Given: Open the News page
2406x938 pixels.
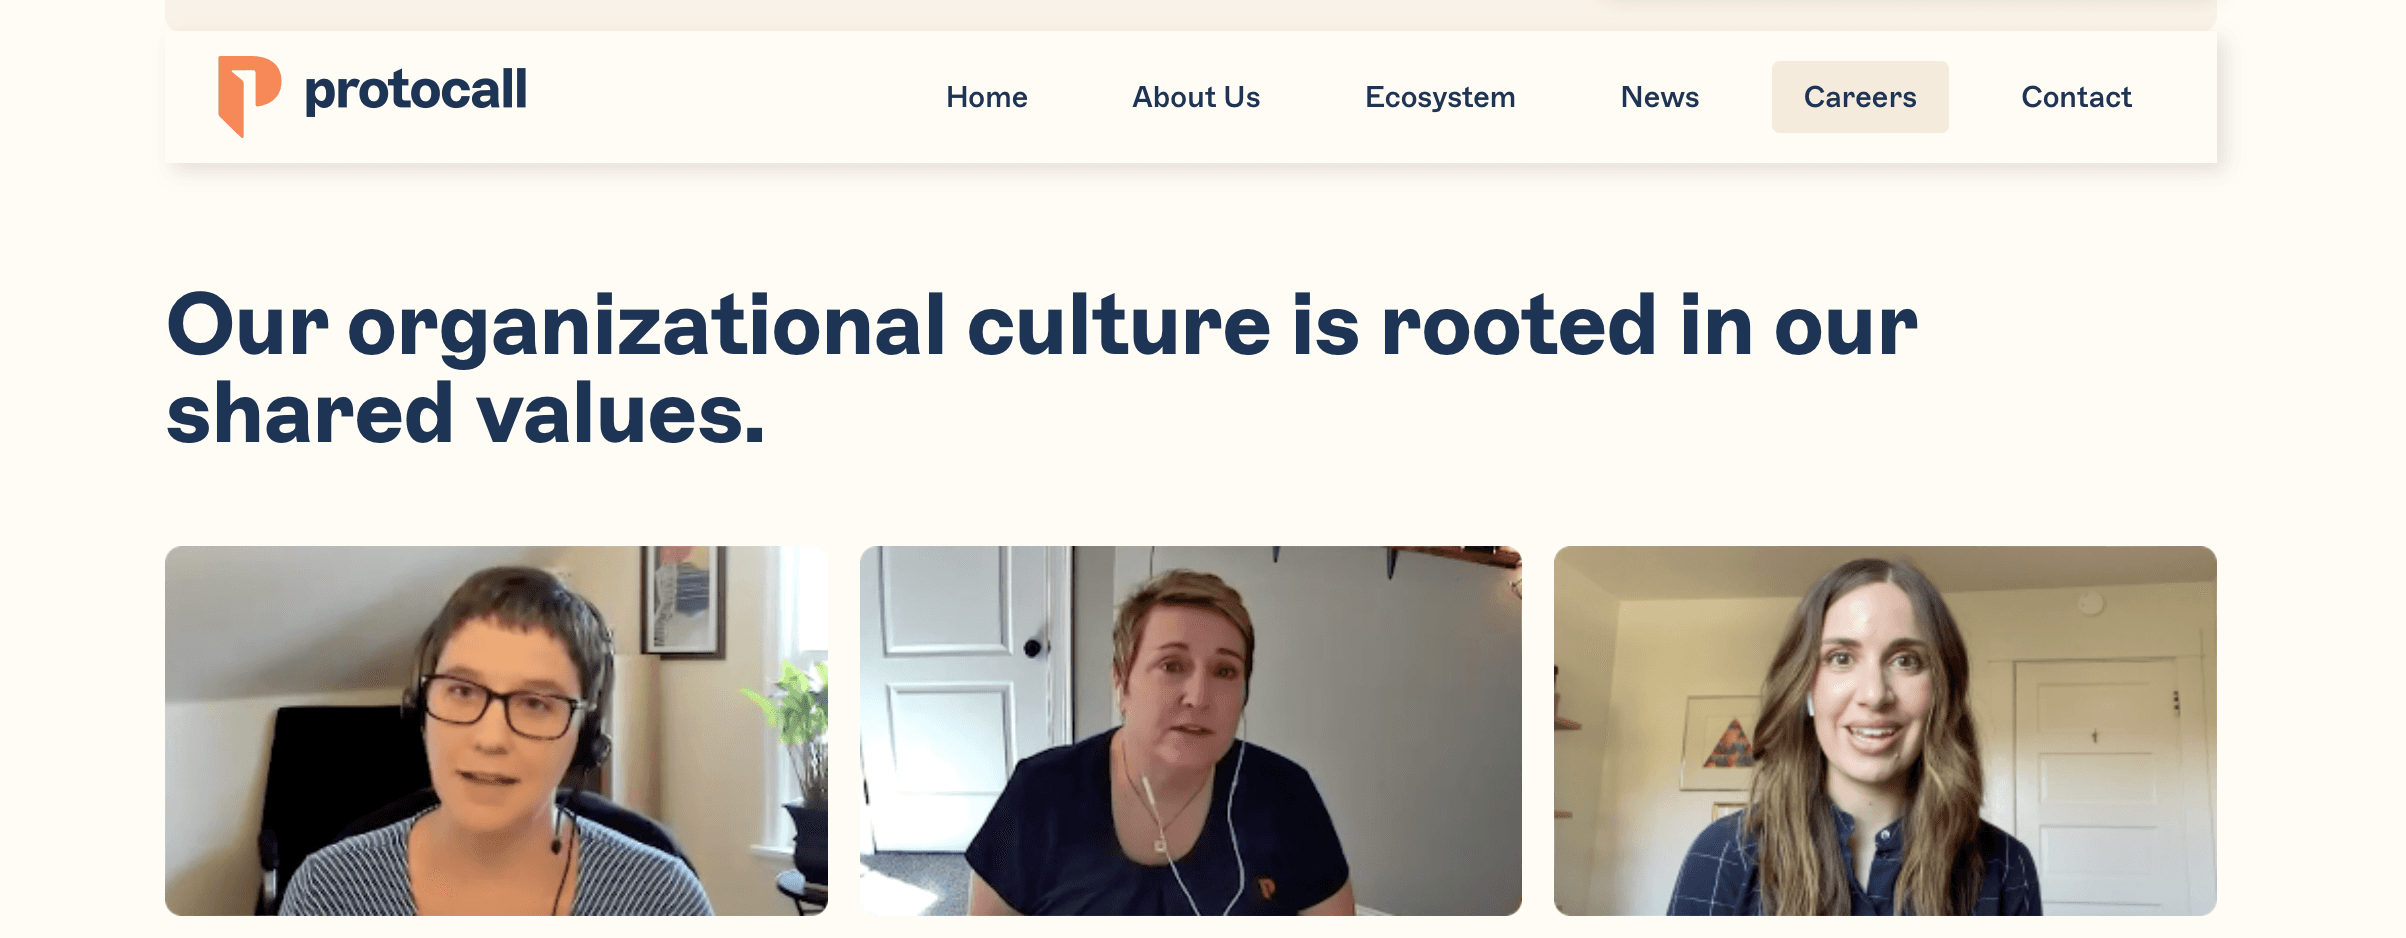Looking at the screenshot, I should [x=1659, y=97].
